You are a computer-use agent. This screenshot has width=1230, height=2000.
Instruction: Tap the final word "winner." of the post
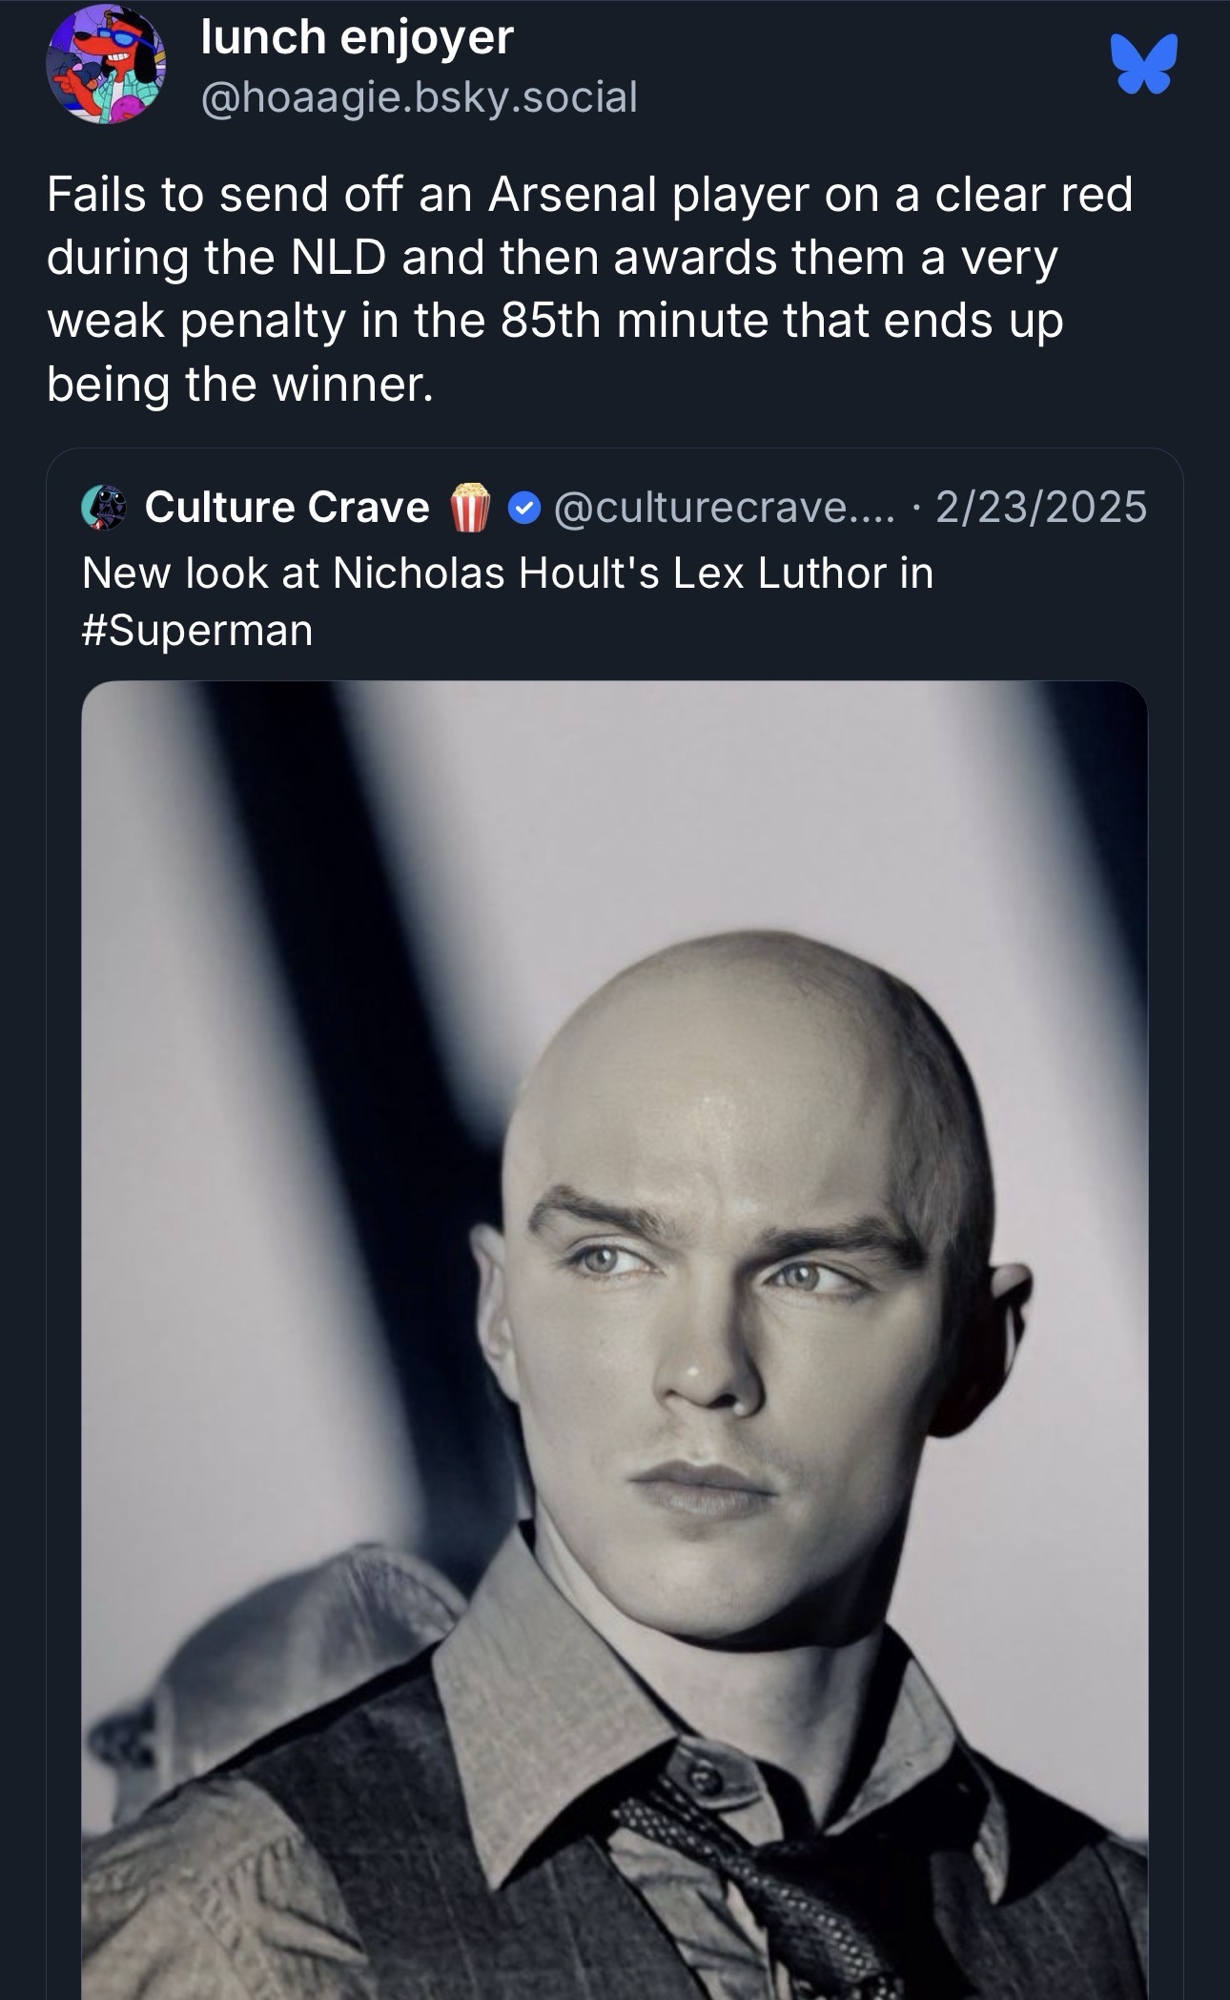pyautogui.click(x=353, y=384)
